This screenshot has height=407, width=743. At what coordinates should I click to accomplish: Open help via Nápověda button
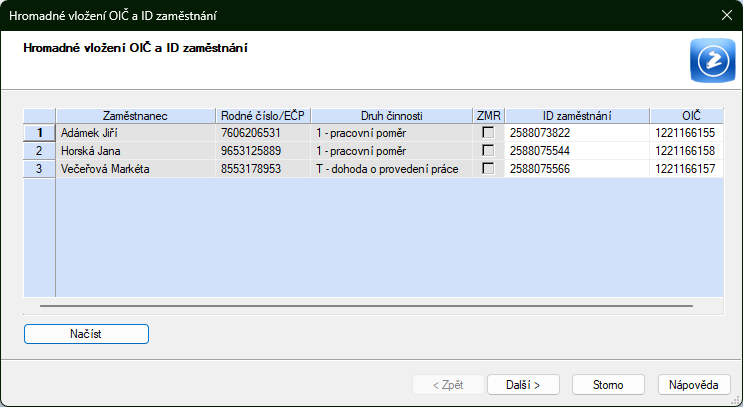point(694,384)
